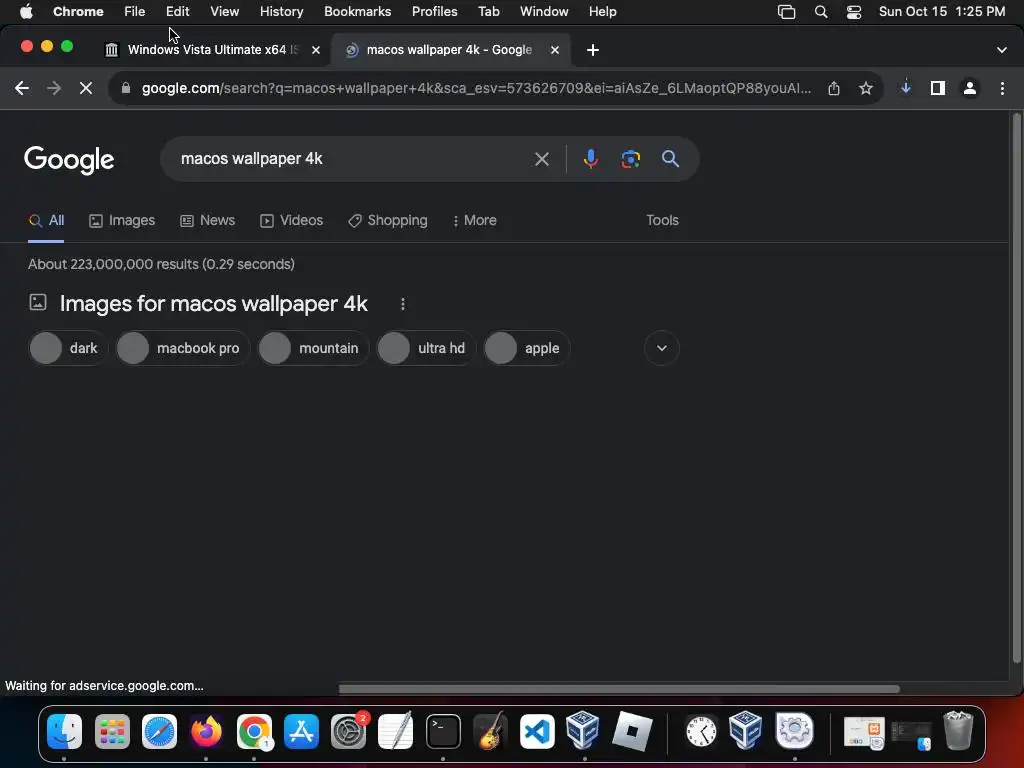The width and height of the screenshot is (1024, 768).
Task: Close the Windows Vista Ultimate tab
Action: [316, 50]
